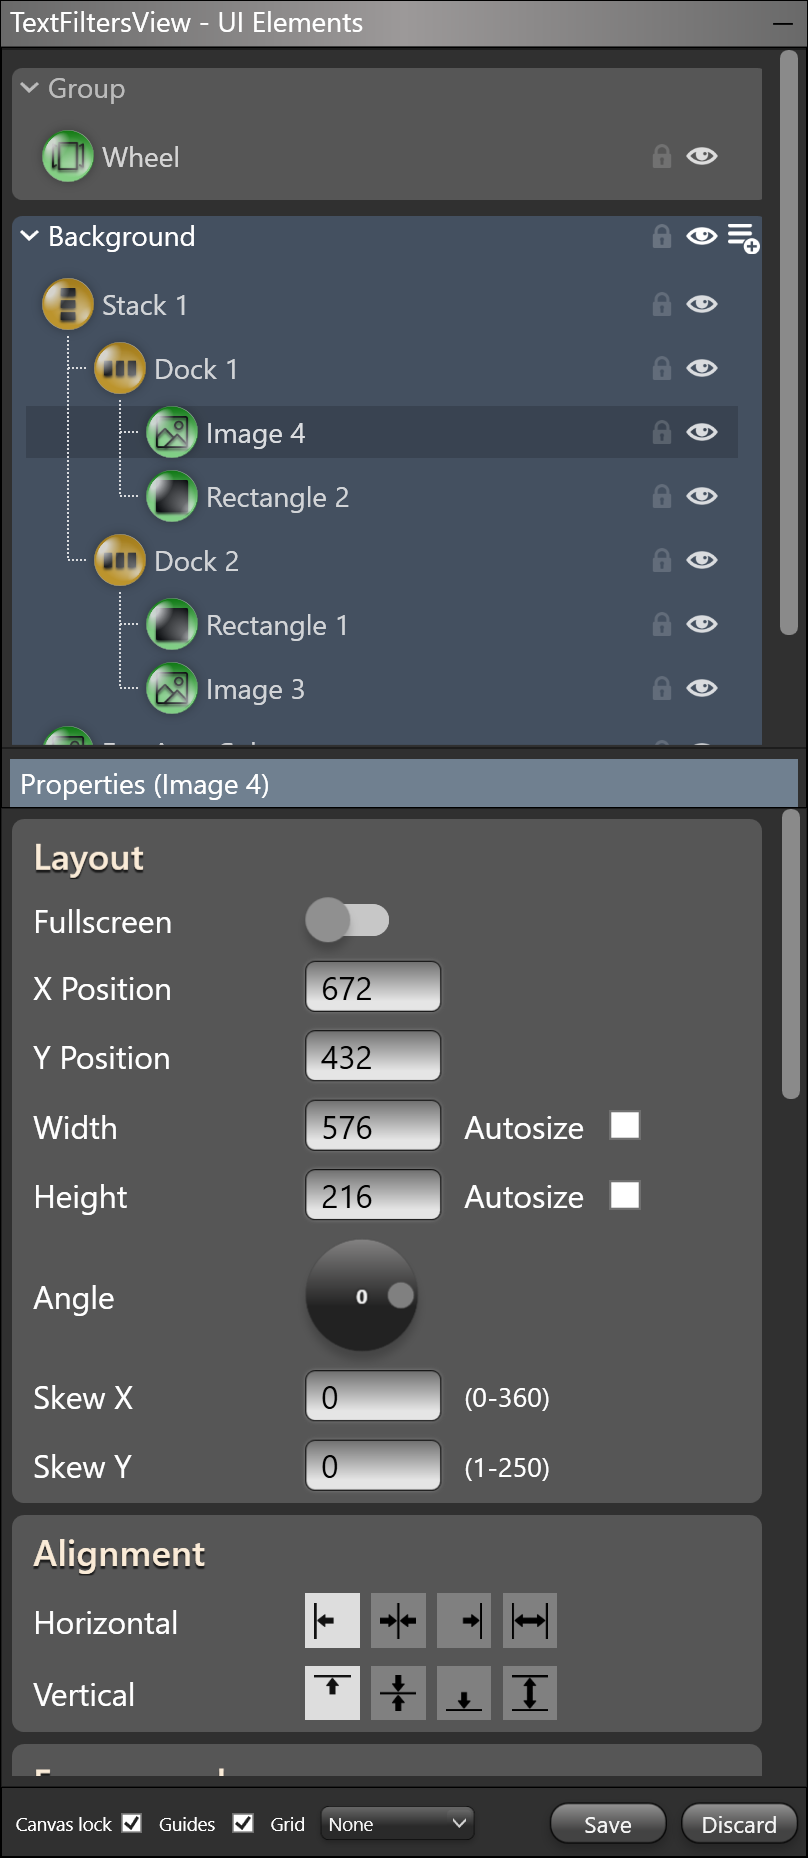Viewport: 808px width, 1858px height.
Task: Select the Wheel element icon
Action: pos(68,157)
